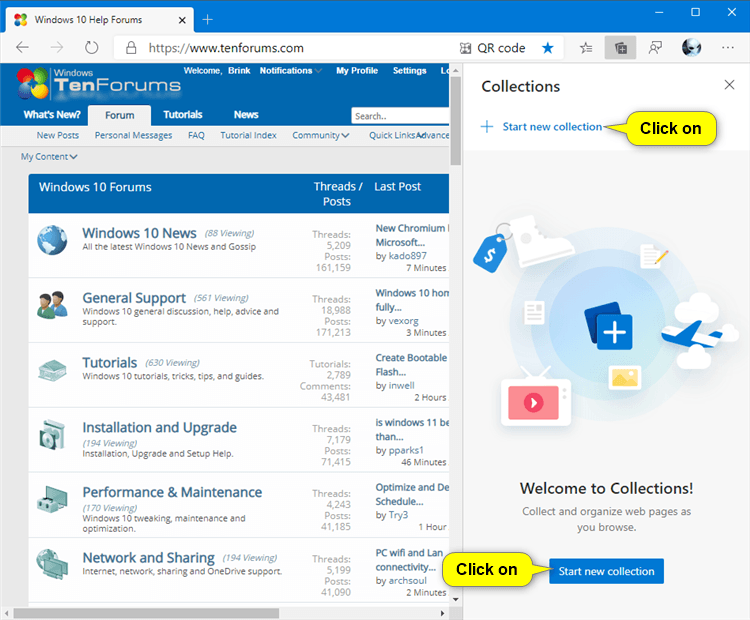
Task: Open the Quick Links menu
Action: (x=392, y=135)
